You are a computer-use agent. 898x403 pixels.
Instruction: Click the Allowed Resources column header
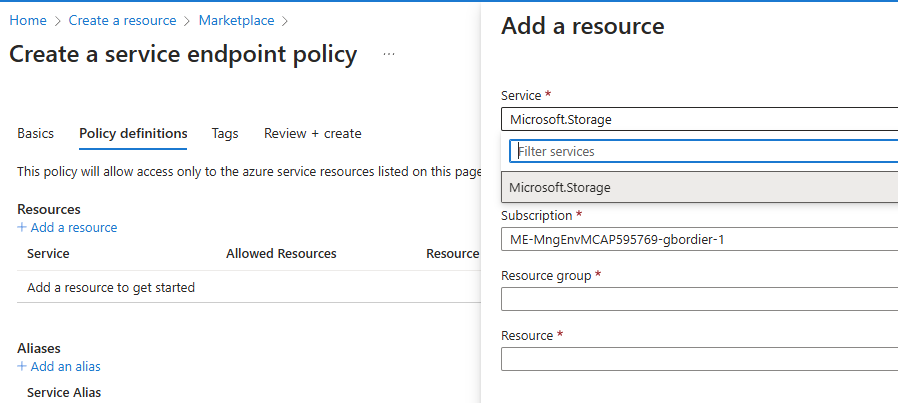[281, 254]
